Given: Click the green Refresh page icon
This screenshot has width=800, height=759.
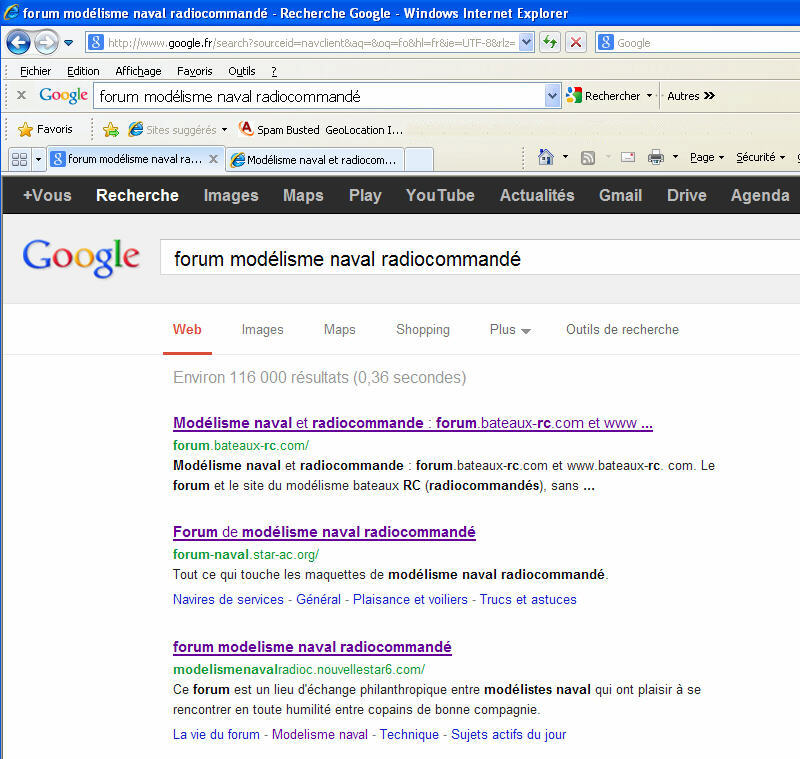Looking at the screenshot, I should pos(550,42).
